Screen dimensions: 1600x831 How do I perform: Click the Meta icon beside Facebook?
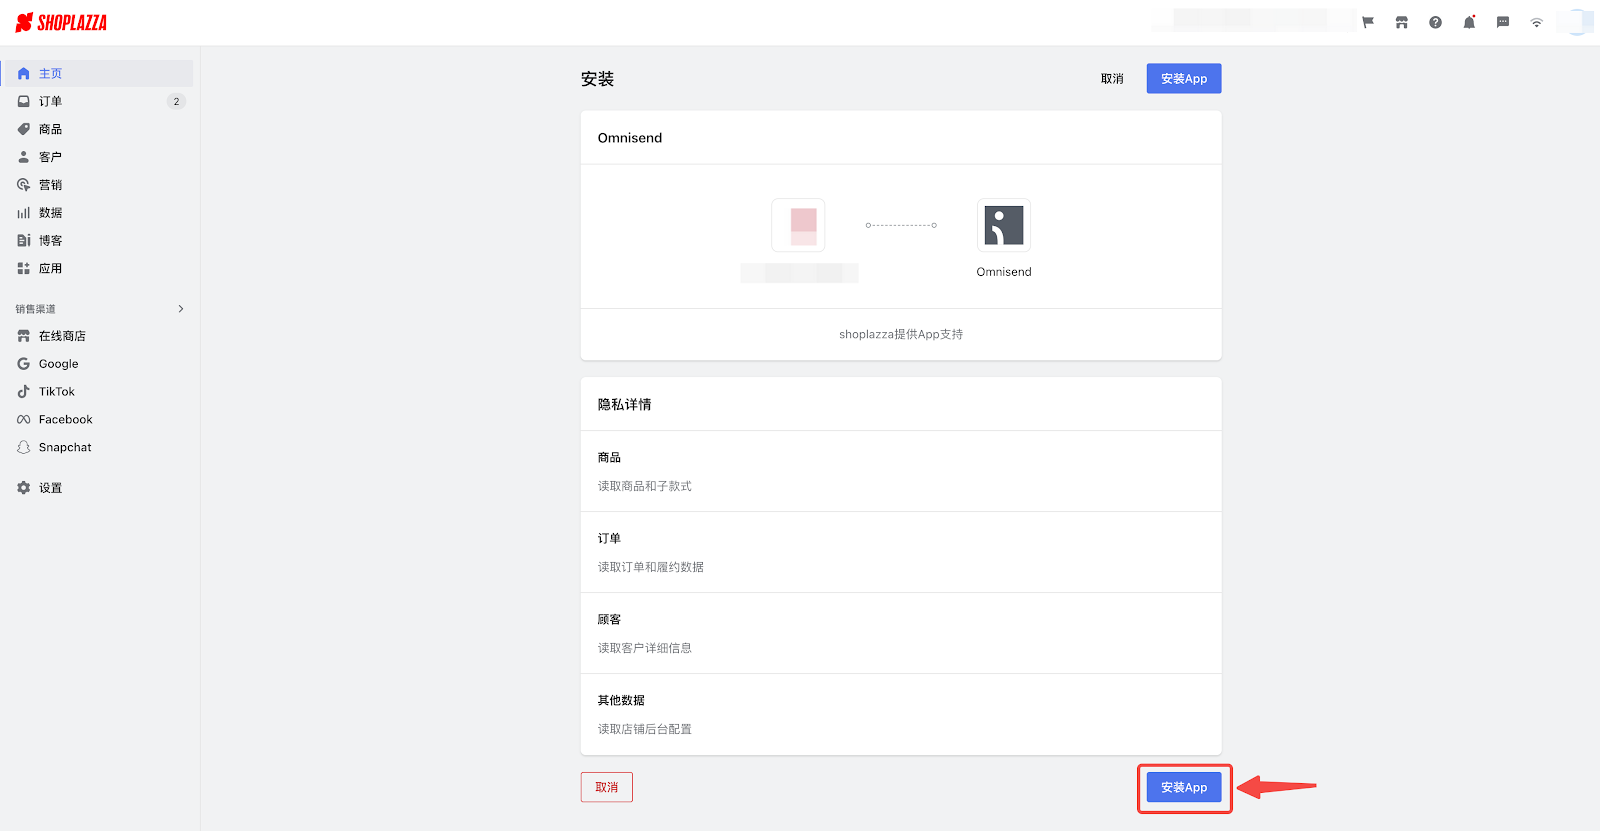click(24, 420)
